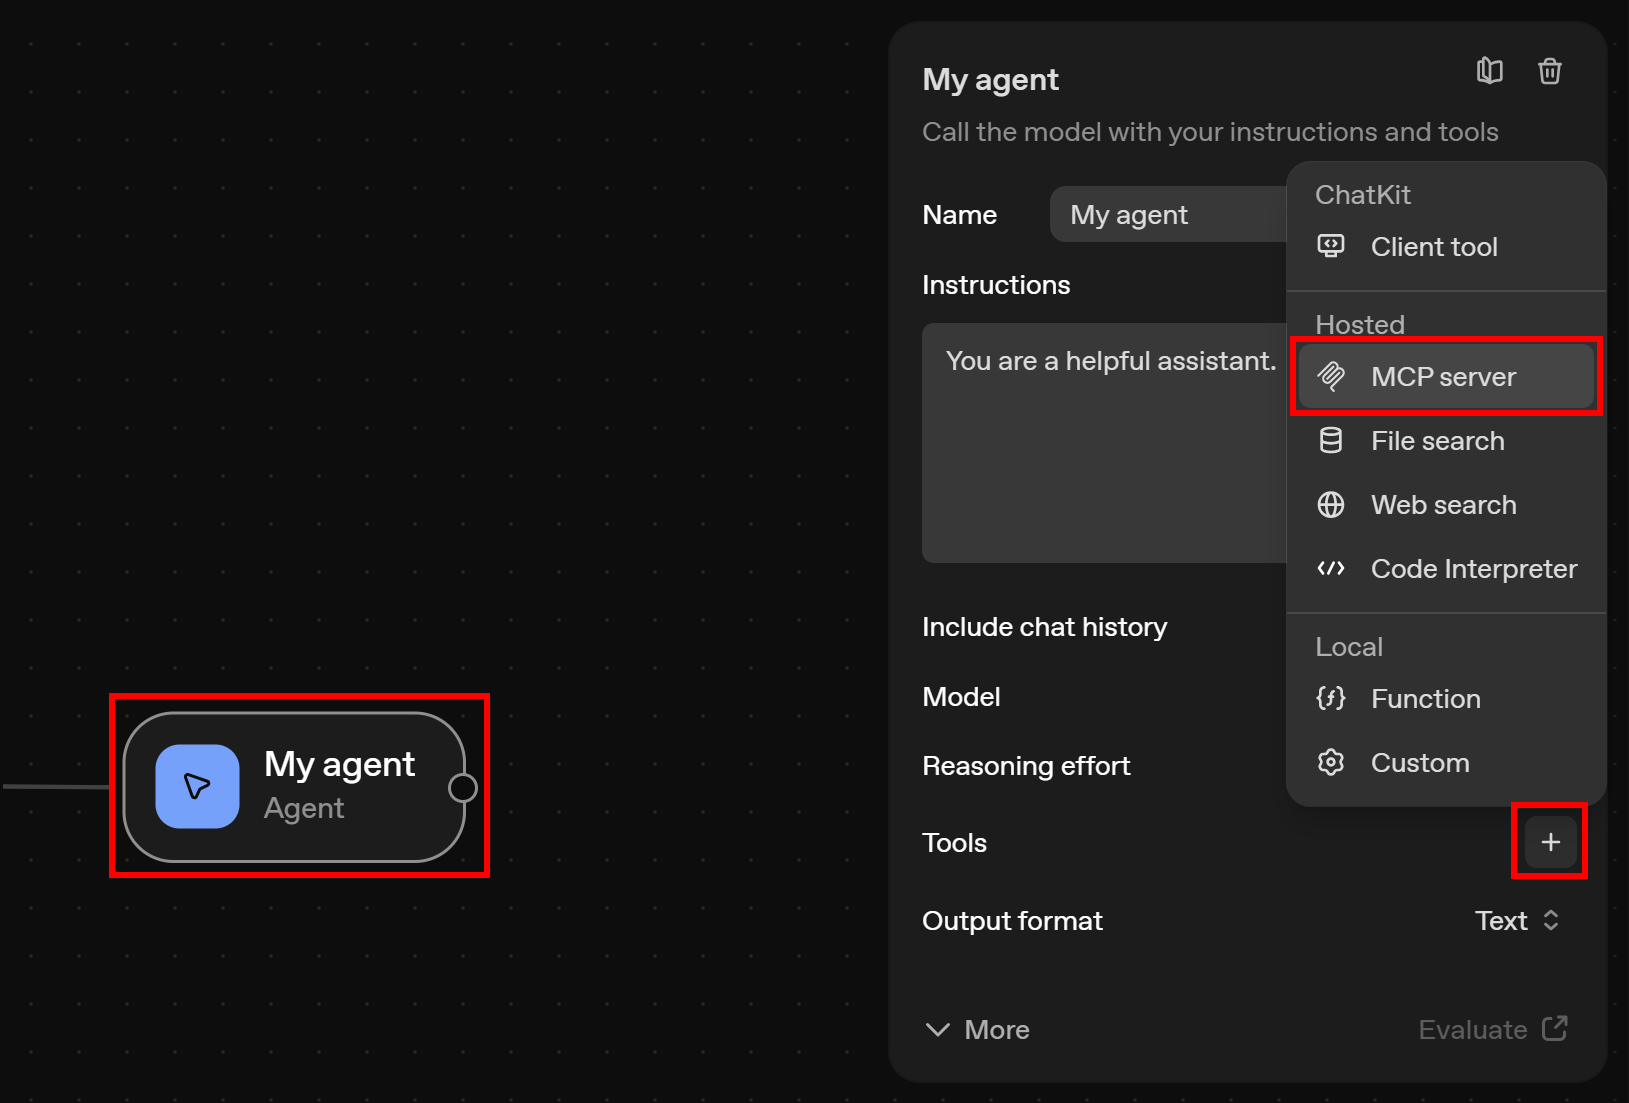
Task: Click the Web search globe icon
Action: coord(1330,505)
